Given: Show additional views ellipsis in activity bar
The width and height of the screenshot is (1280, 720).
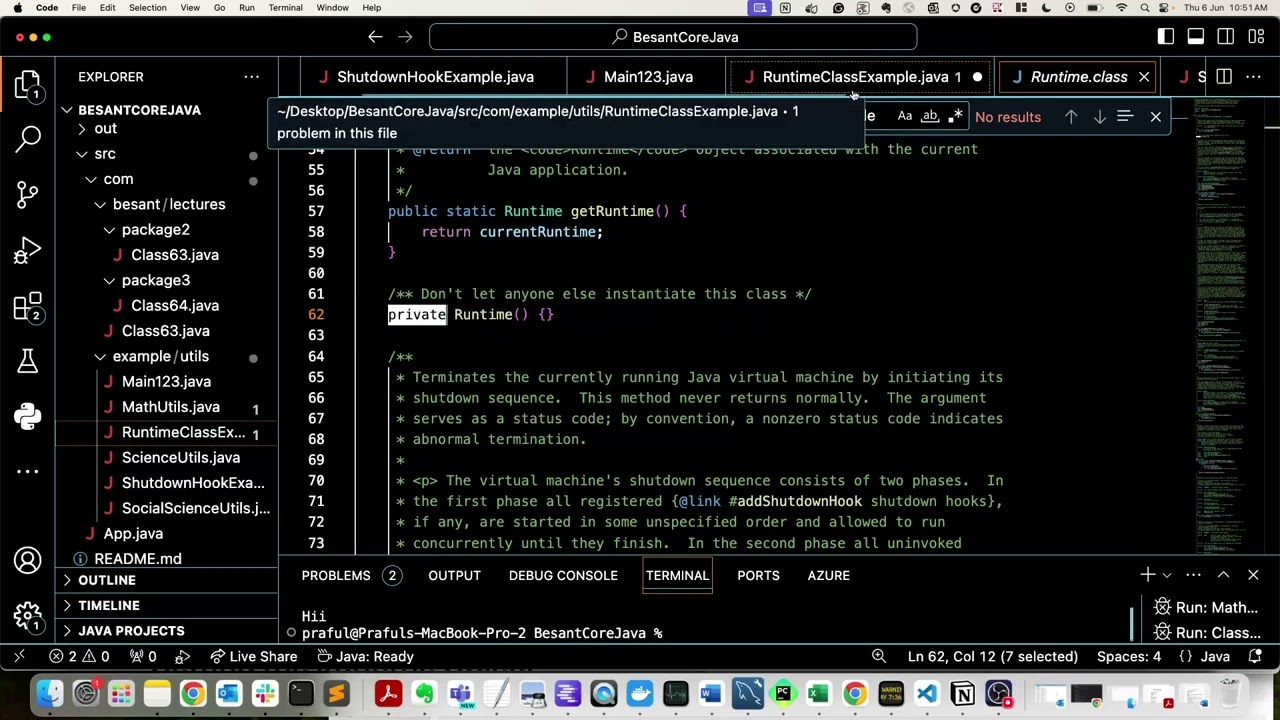Looking at the screenshot, I should click(28, 471).
